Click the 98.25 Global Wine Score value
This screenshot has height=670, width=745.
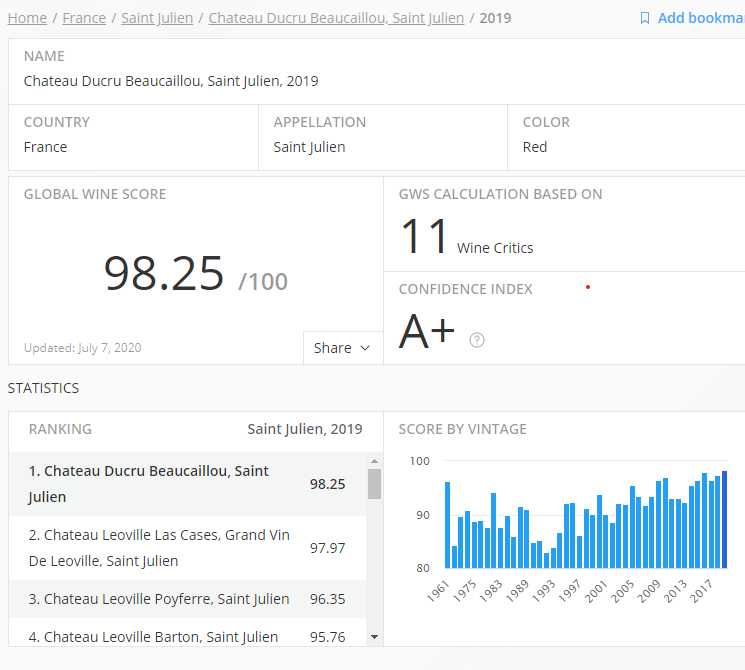[163, 273]
